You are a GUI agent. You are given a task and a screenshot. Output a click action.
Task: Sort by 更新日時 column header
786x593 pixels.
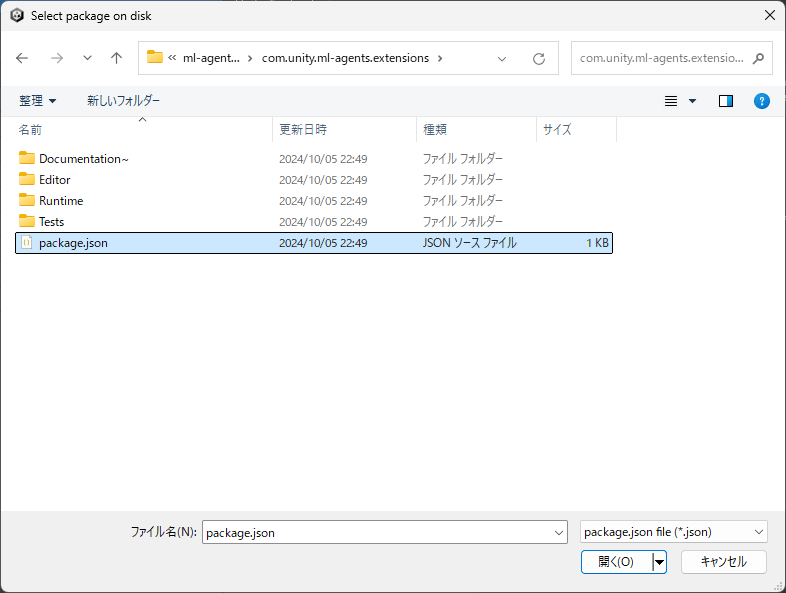(x=345, y=130)
